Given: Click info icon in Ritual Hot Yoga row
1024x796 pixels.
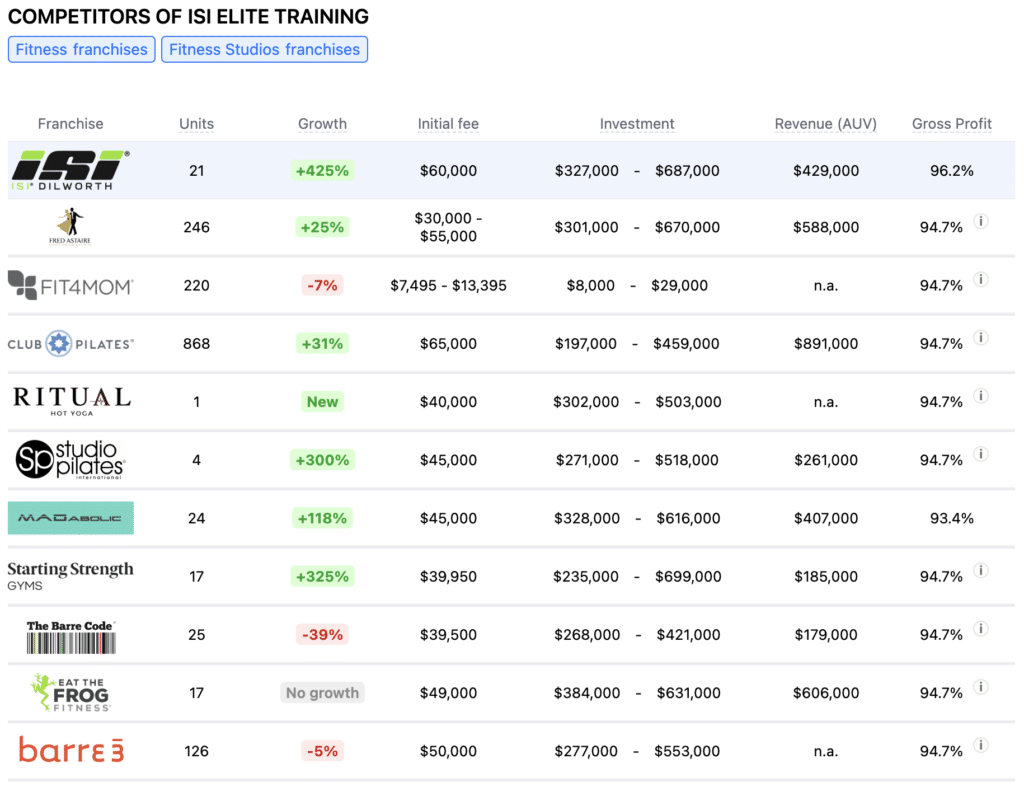Looking at the screenshot, I should click(x=980, y=396).
